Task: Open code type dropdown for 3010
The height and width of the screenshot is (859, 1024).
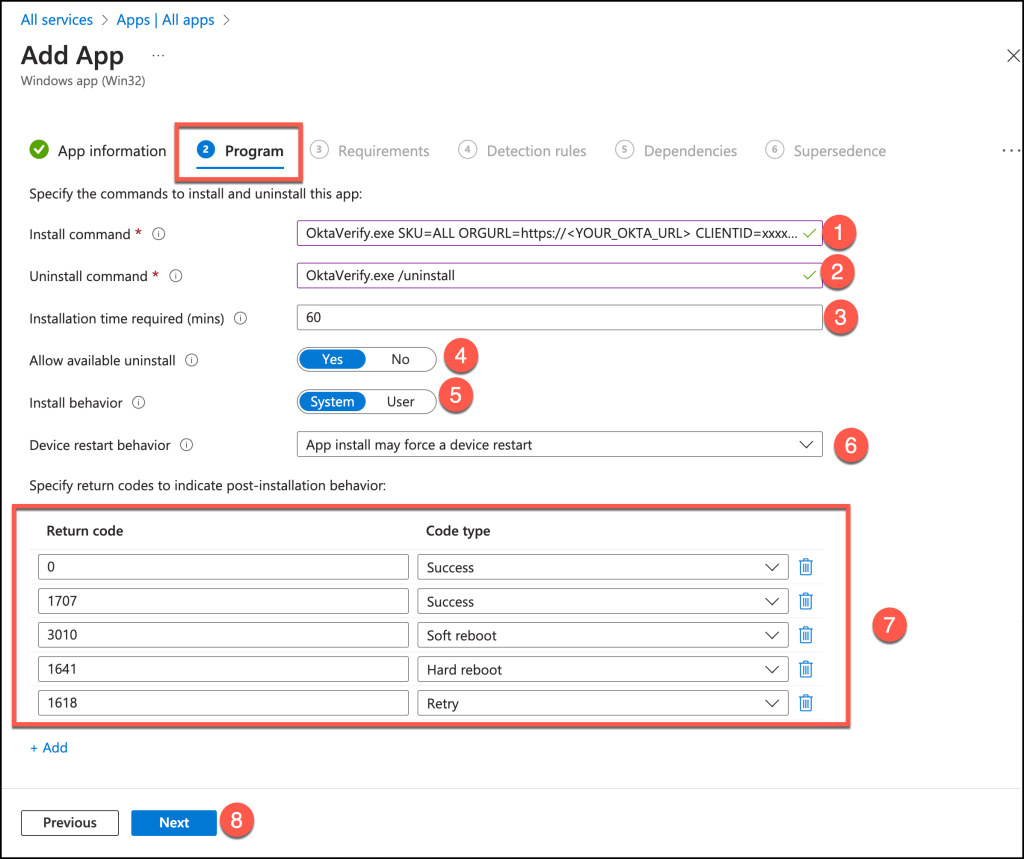Action: tap(602, 635)
